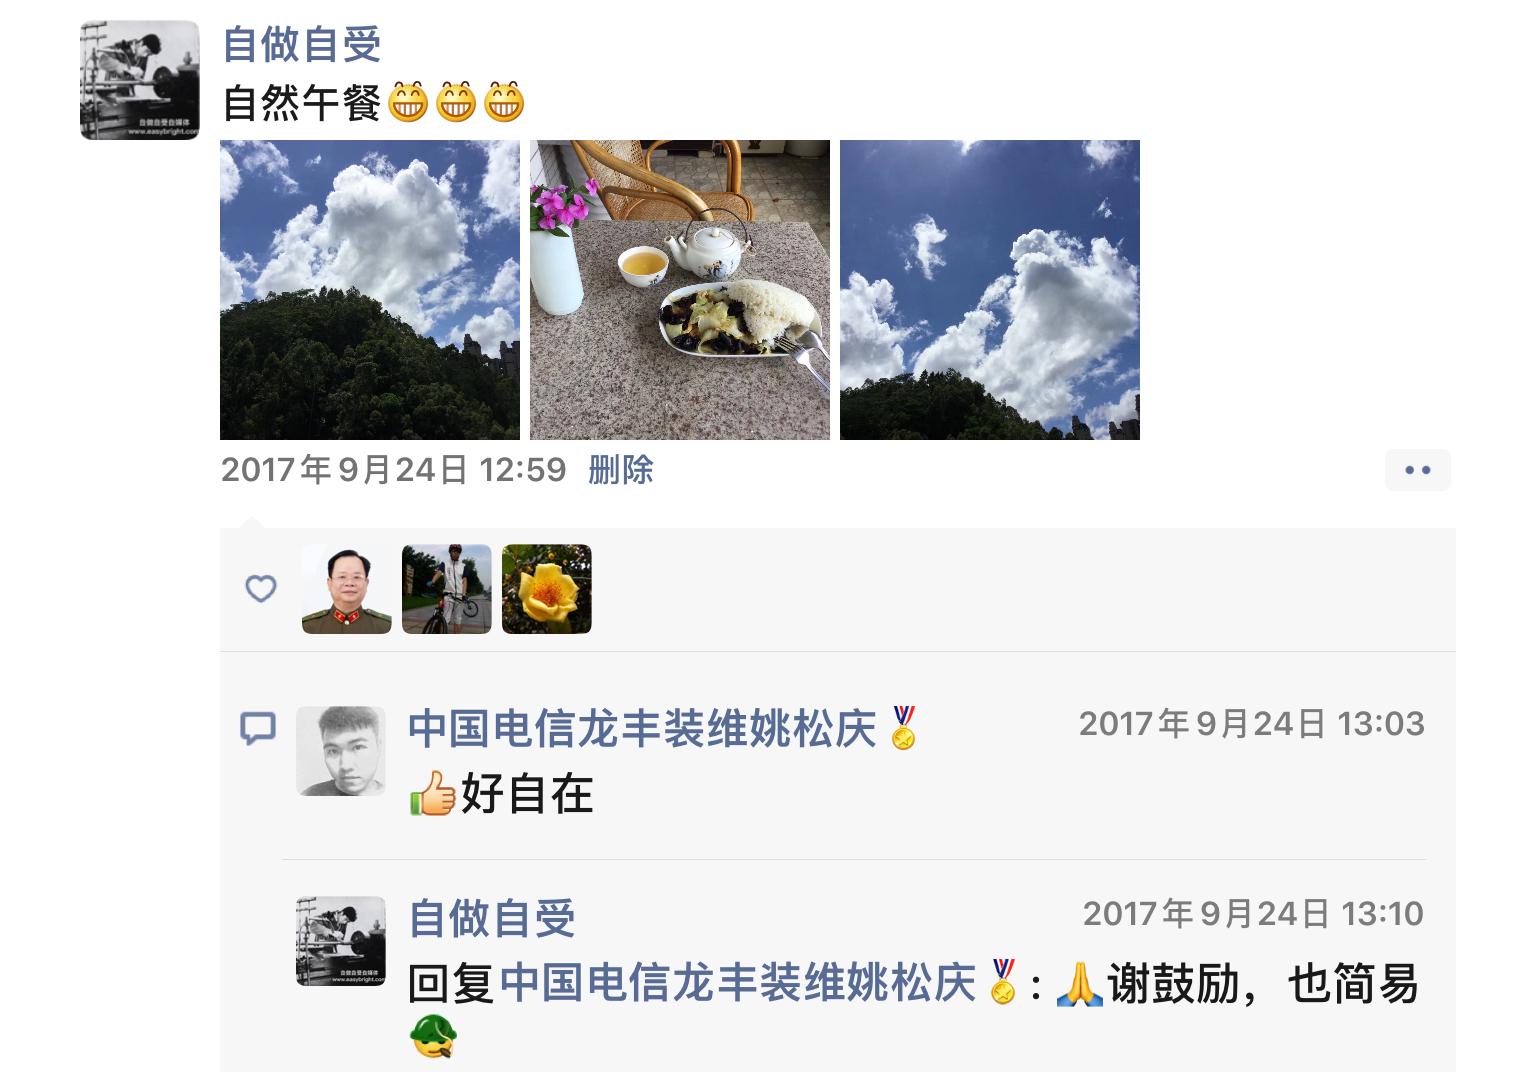
Task: View first photo of clouds over hill
Action: click(370, 290)
